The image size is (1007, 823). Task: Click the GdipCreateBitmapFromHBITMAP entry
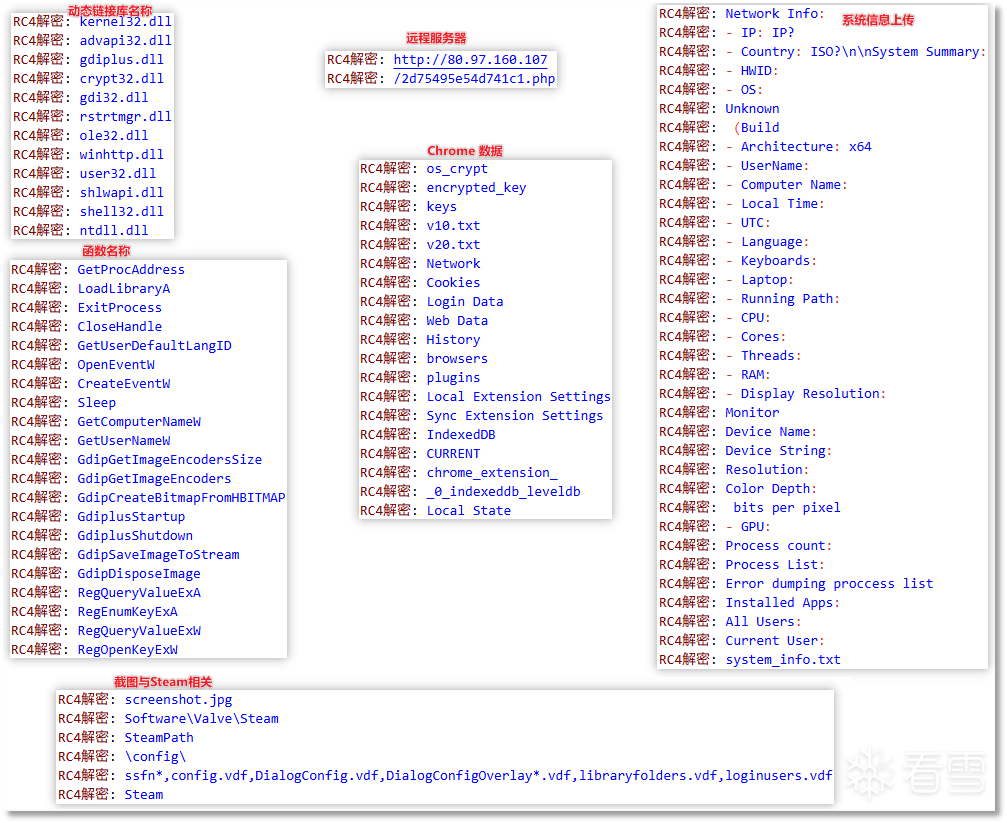(181, 498)
